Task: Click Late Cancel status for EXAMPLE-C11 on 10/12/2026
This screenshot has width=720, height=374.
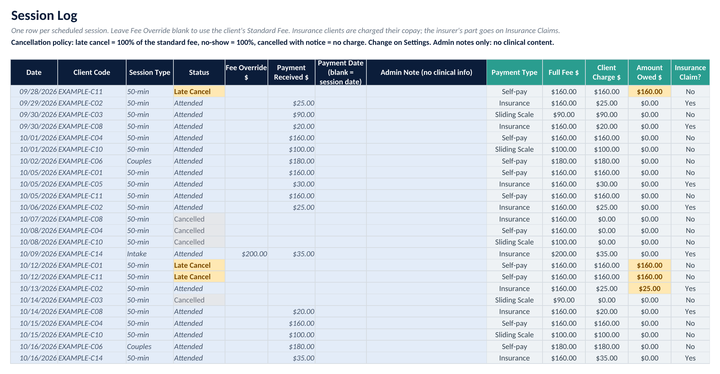Action: (x=199, y=277)
